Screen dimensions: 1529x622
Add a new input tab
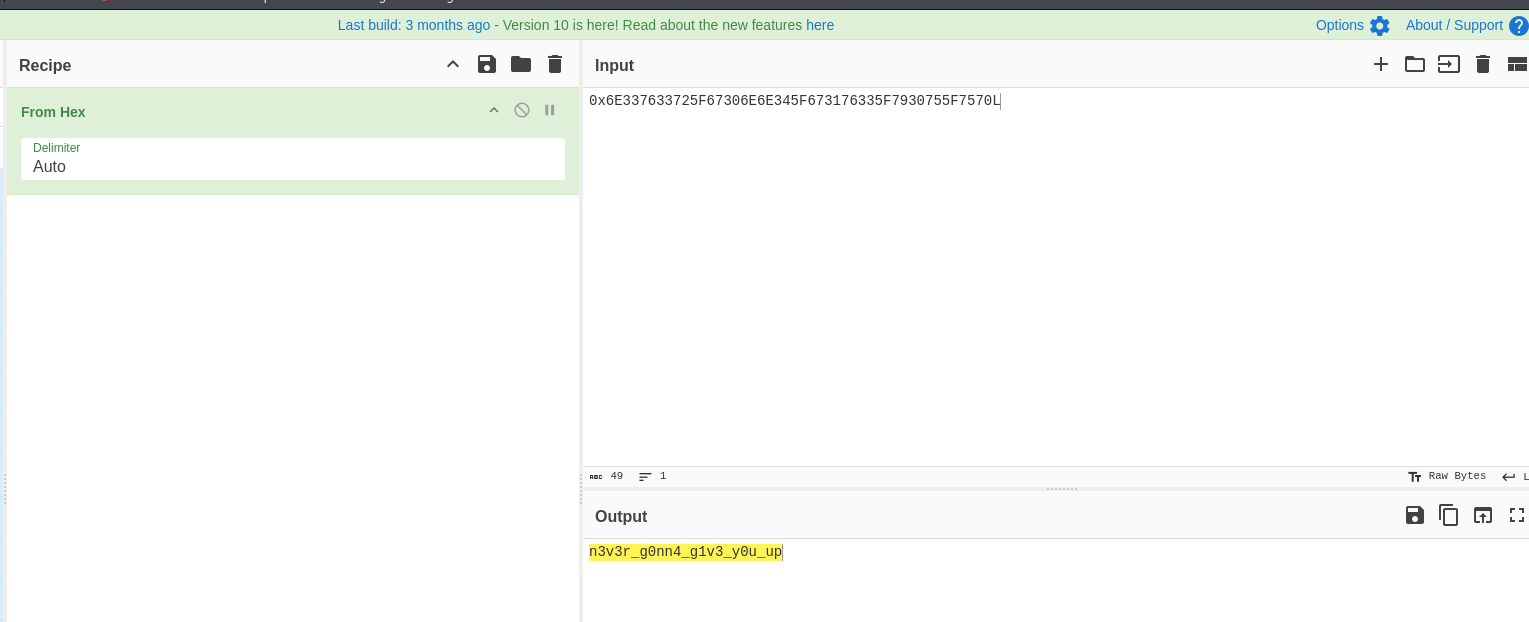[1381, 65]
